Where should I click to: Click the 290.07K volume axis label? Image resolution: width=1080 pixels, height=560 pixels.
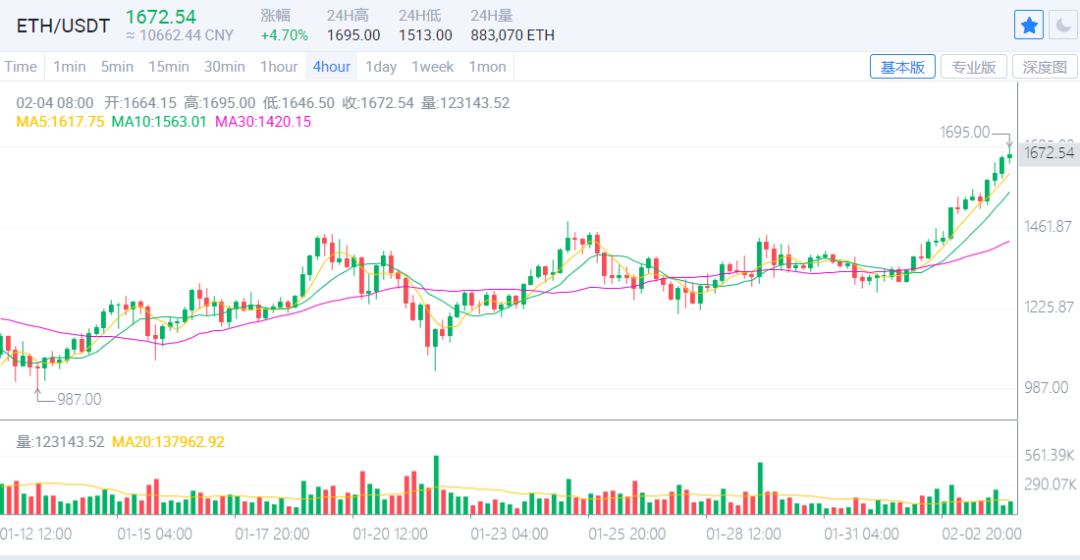click(x=1049, y=484)
